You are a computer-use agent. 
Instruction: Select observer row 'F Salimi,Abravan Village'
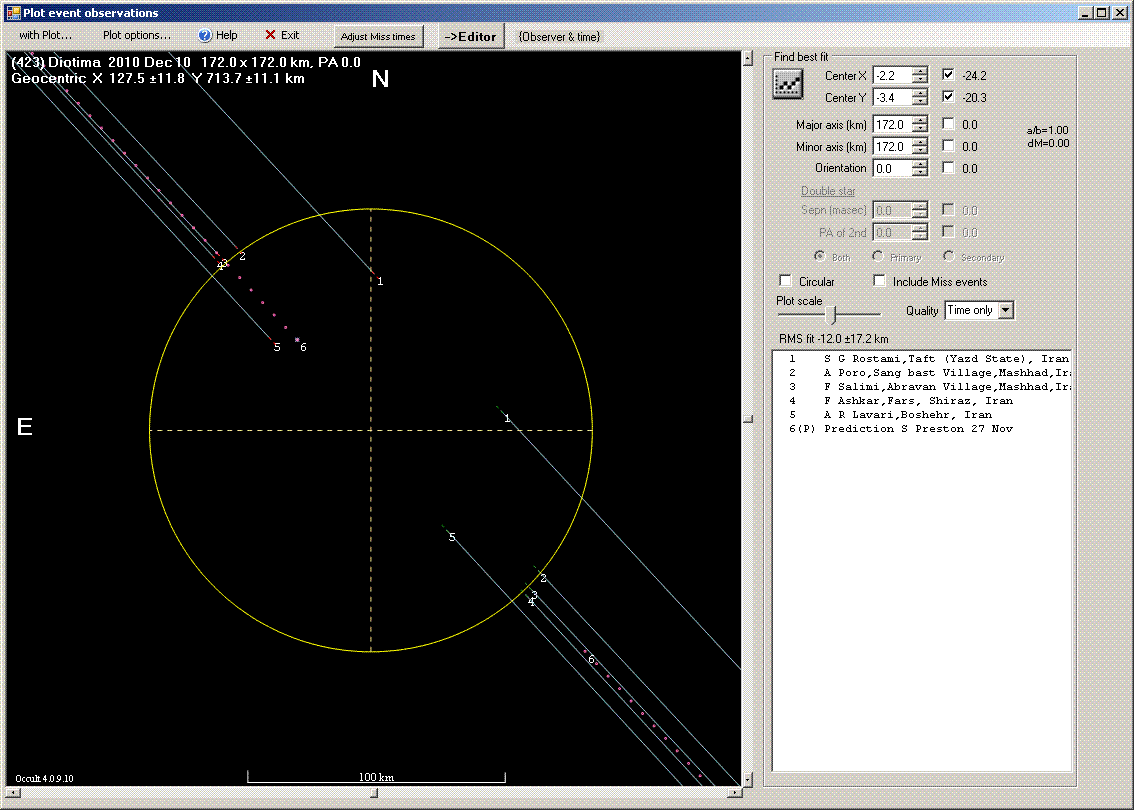point(923,387)
